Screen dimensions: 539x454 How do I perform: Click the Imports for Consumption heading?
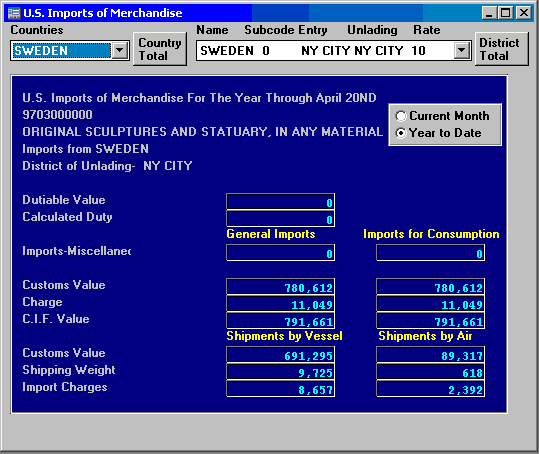[431, 234]
